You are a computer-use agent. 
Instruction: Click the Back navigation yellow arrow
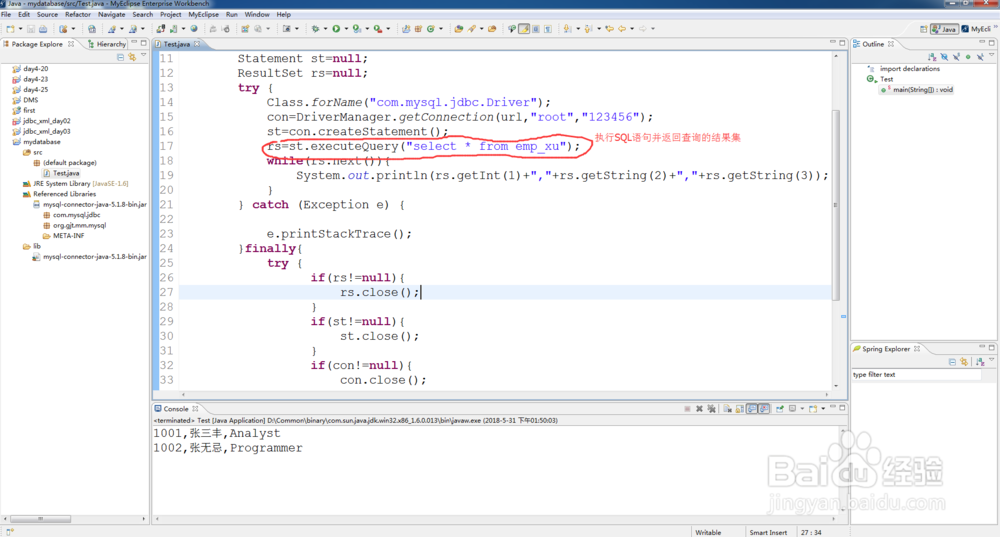[622, 29]
